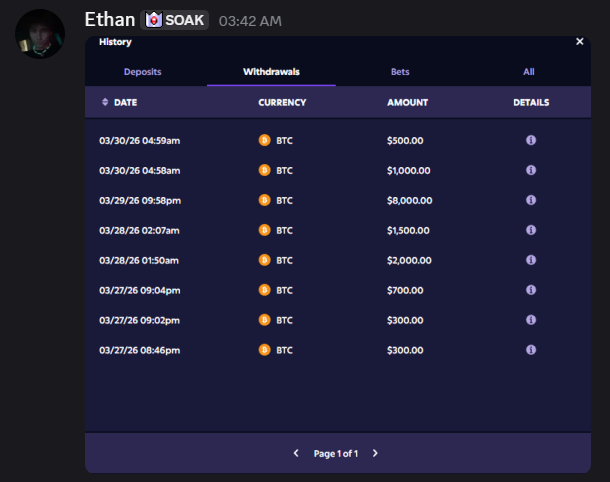The width and height of the screenshot is (610, 482).
Task: Open details for the 08:46pm $300.00 withdrawal
Action: pyautogui.click(x=531, y=350)
